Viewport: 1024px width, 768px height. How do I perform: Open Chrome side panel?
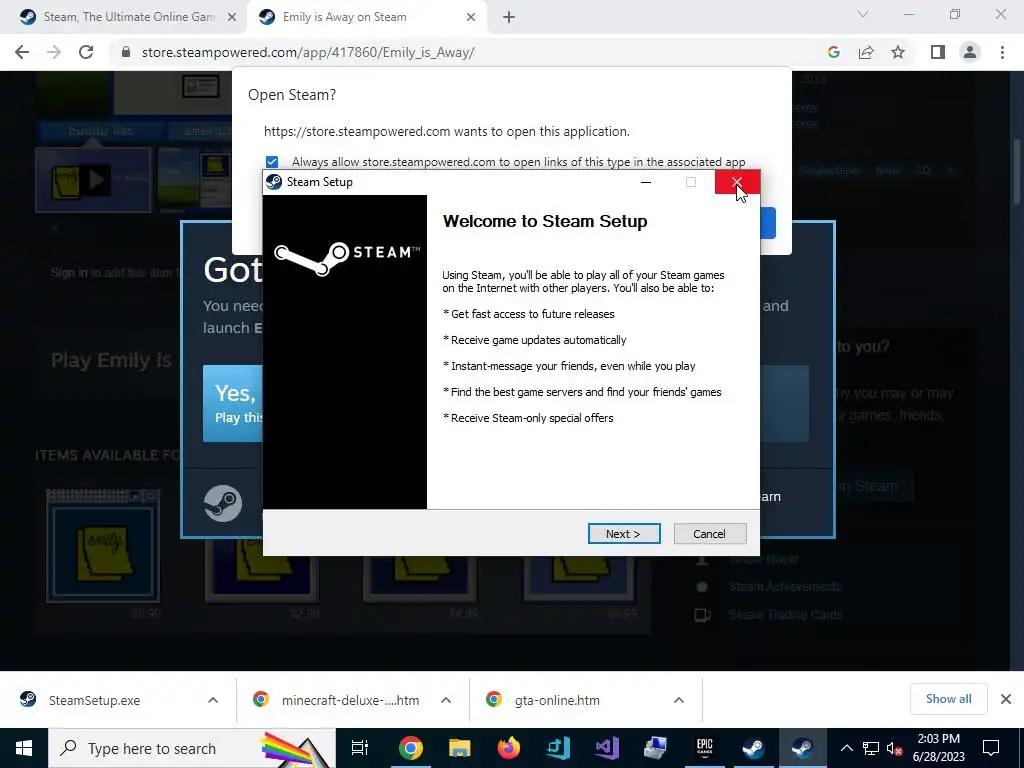(938, 52)
